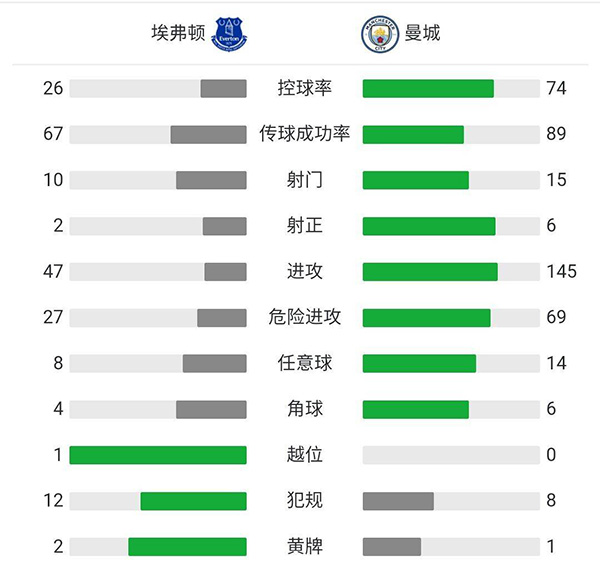Screen dimensions: 600x566
Task: Click the 危险进攻 stat label
Action: pos(304,318)
